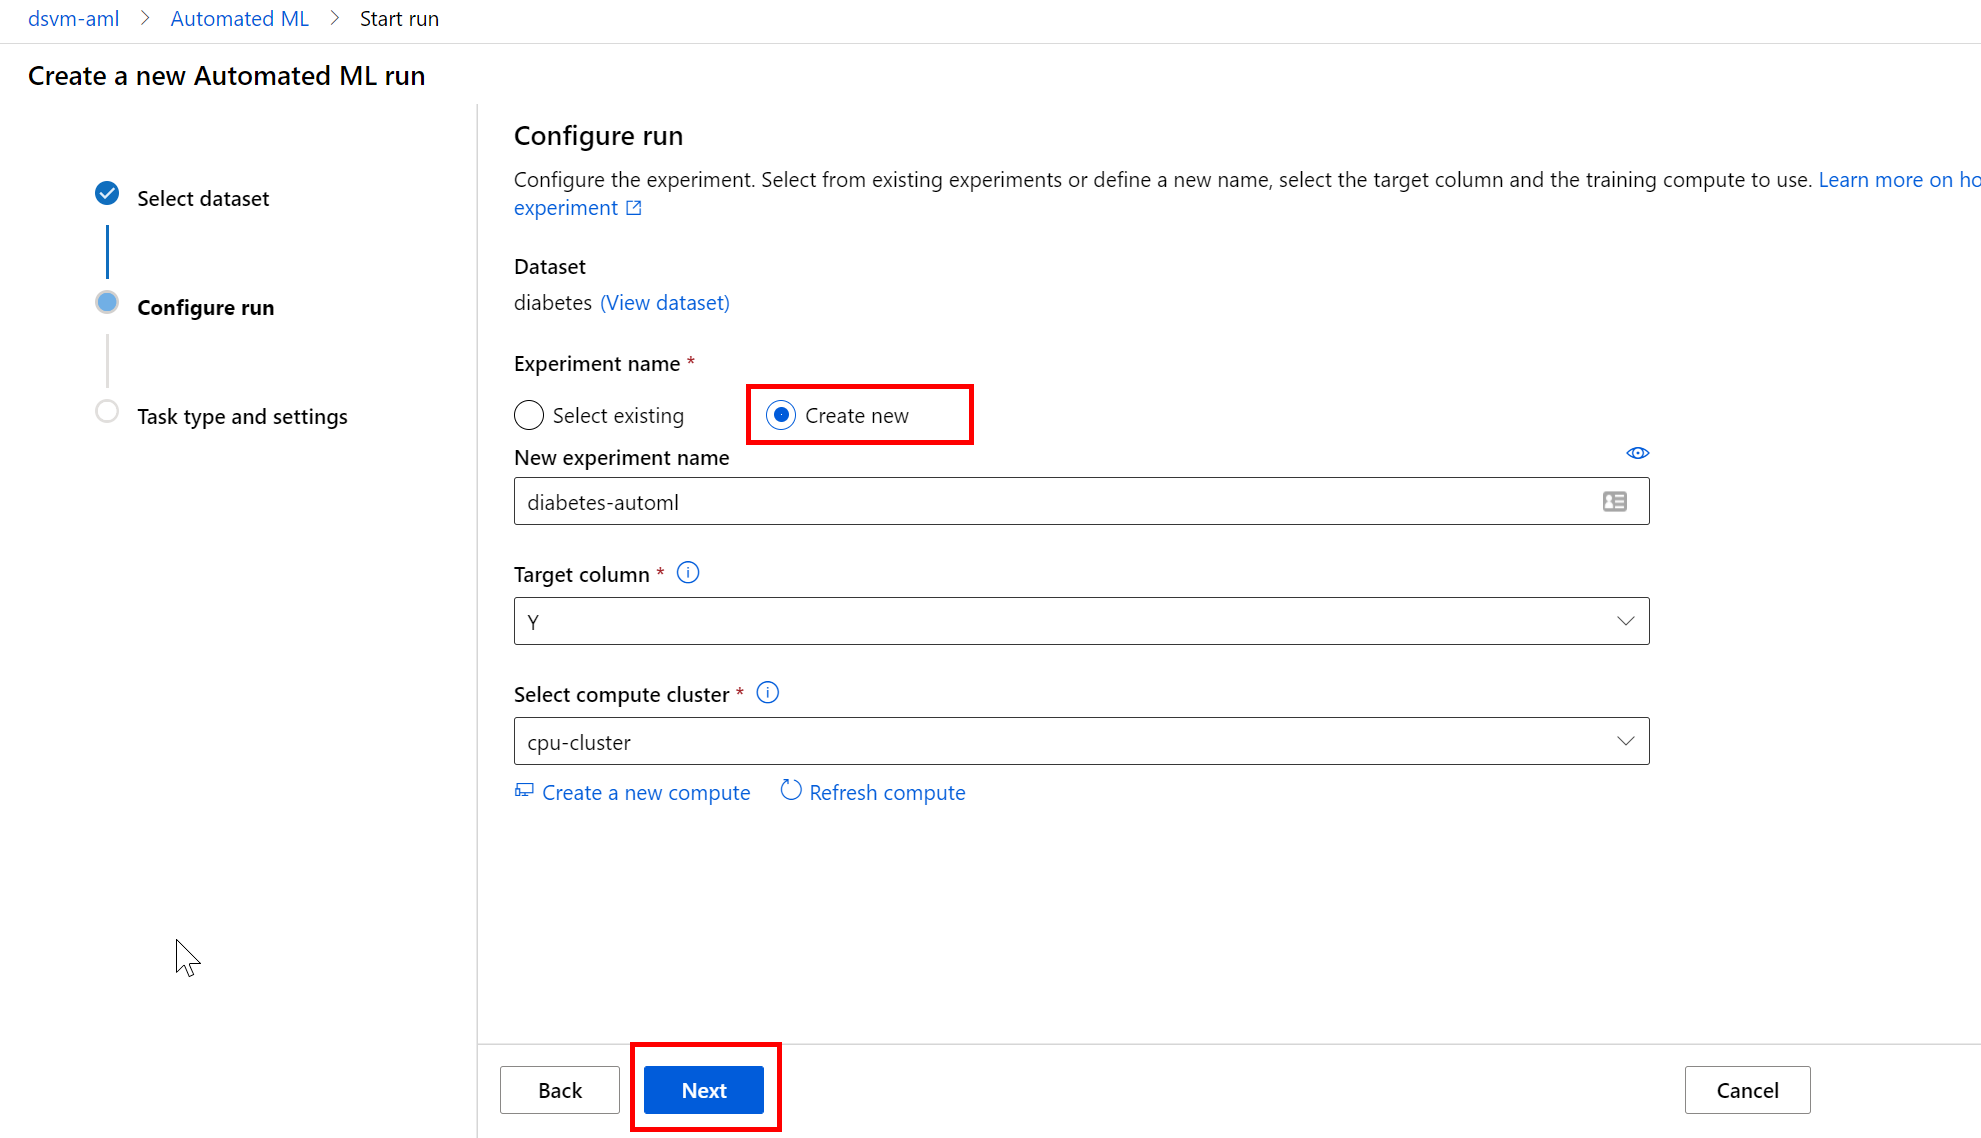Click the external link icon after experiment
This screenshot has width=1981, height=1138.
click(x=634, y=208)
